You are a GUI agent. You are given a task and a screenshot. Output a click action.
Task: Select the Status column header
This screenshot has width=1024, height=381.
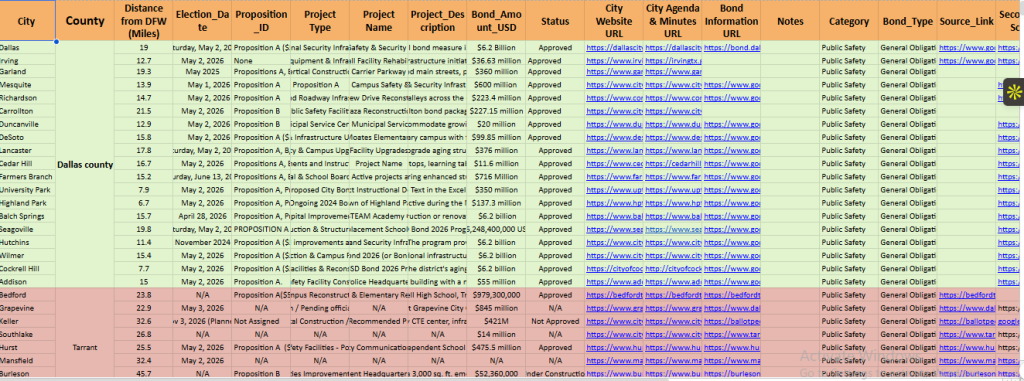[x=555, y=21]
